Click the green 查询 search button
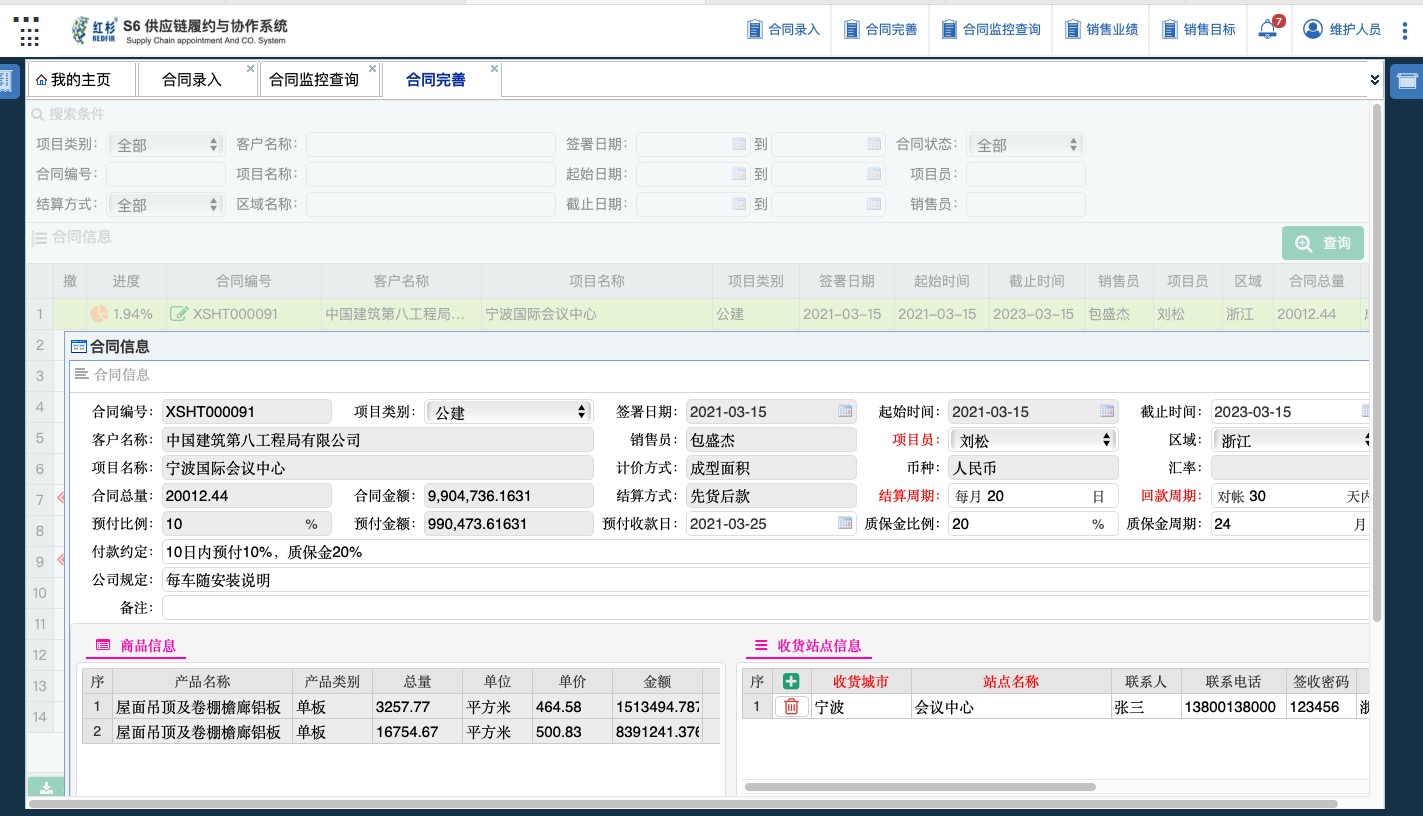Image resolution: width=1423 pixels, height=816 pixels. [x=1322, y=243]
